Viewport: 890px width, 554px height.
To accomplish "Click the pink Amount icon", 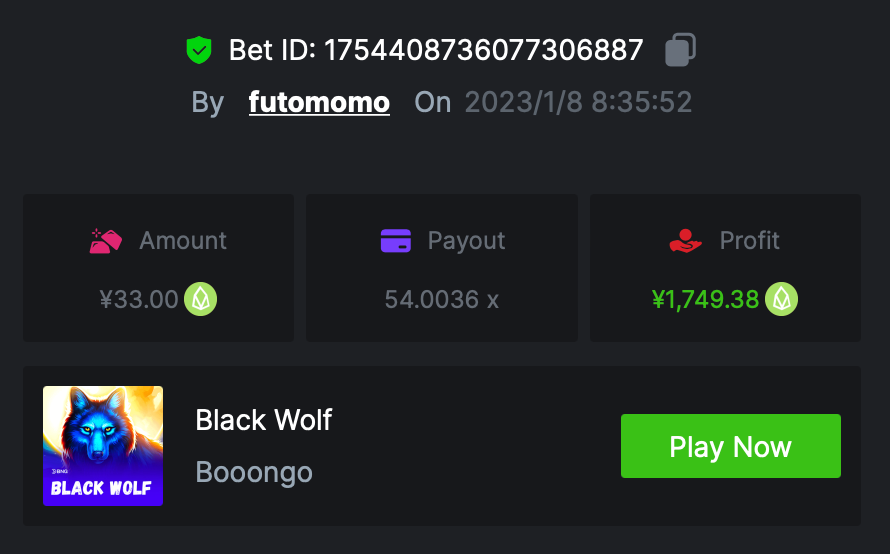I will click(106, 241).
